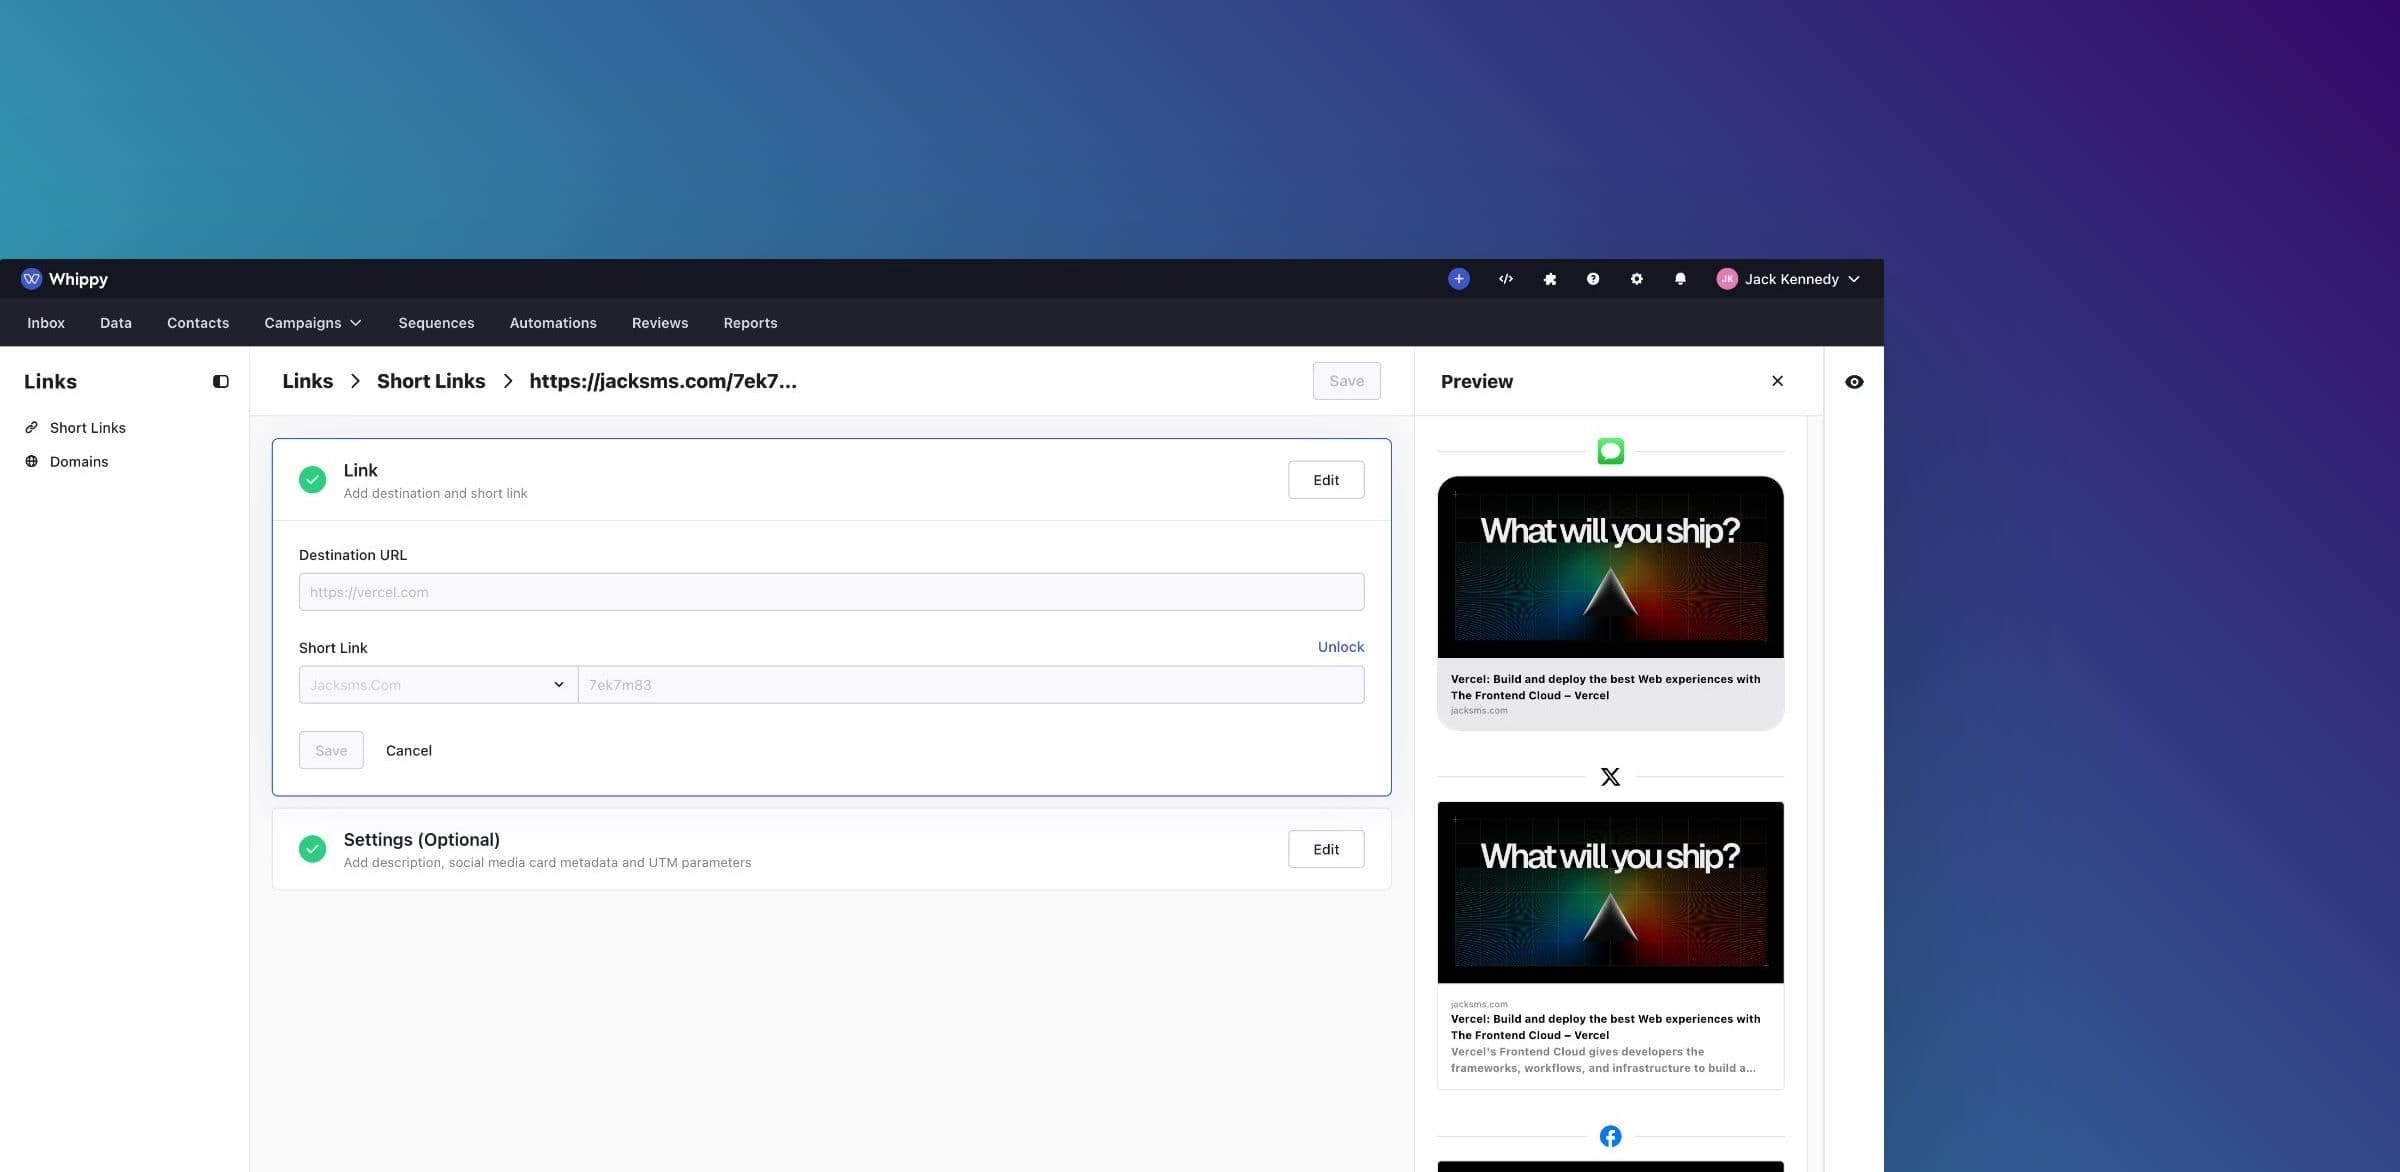The height and width of the screenshot is (1172, 2400).
Task: Collapse the Links sidebar panel
Action: pos(221,382)
